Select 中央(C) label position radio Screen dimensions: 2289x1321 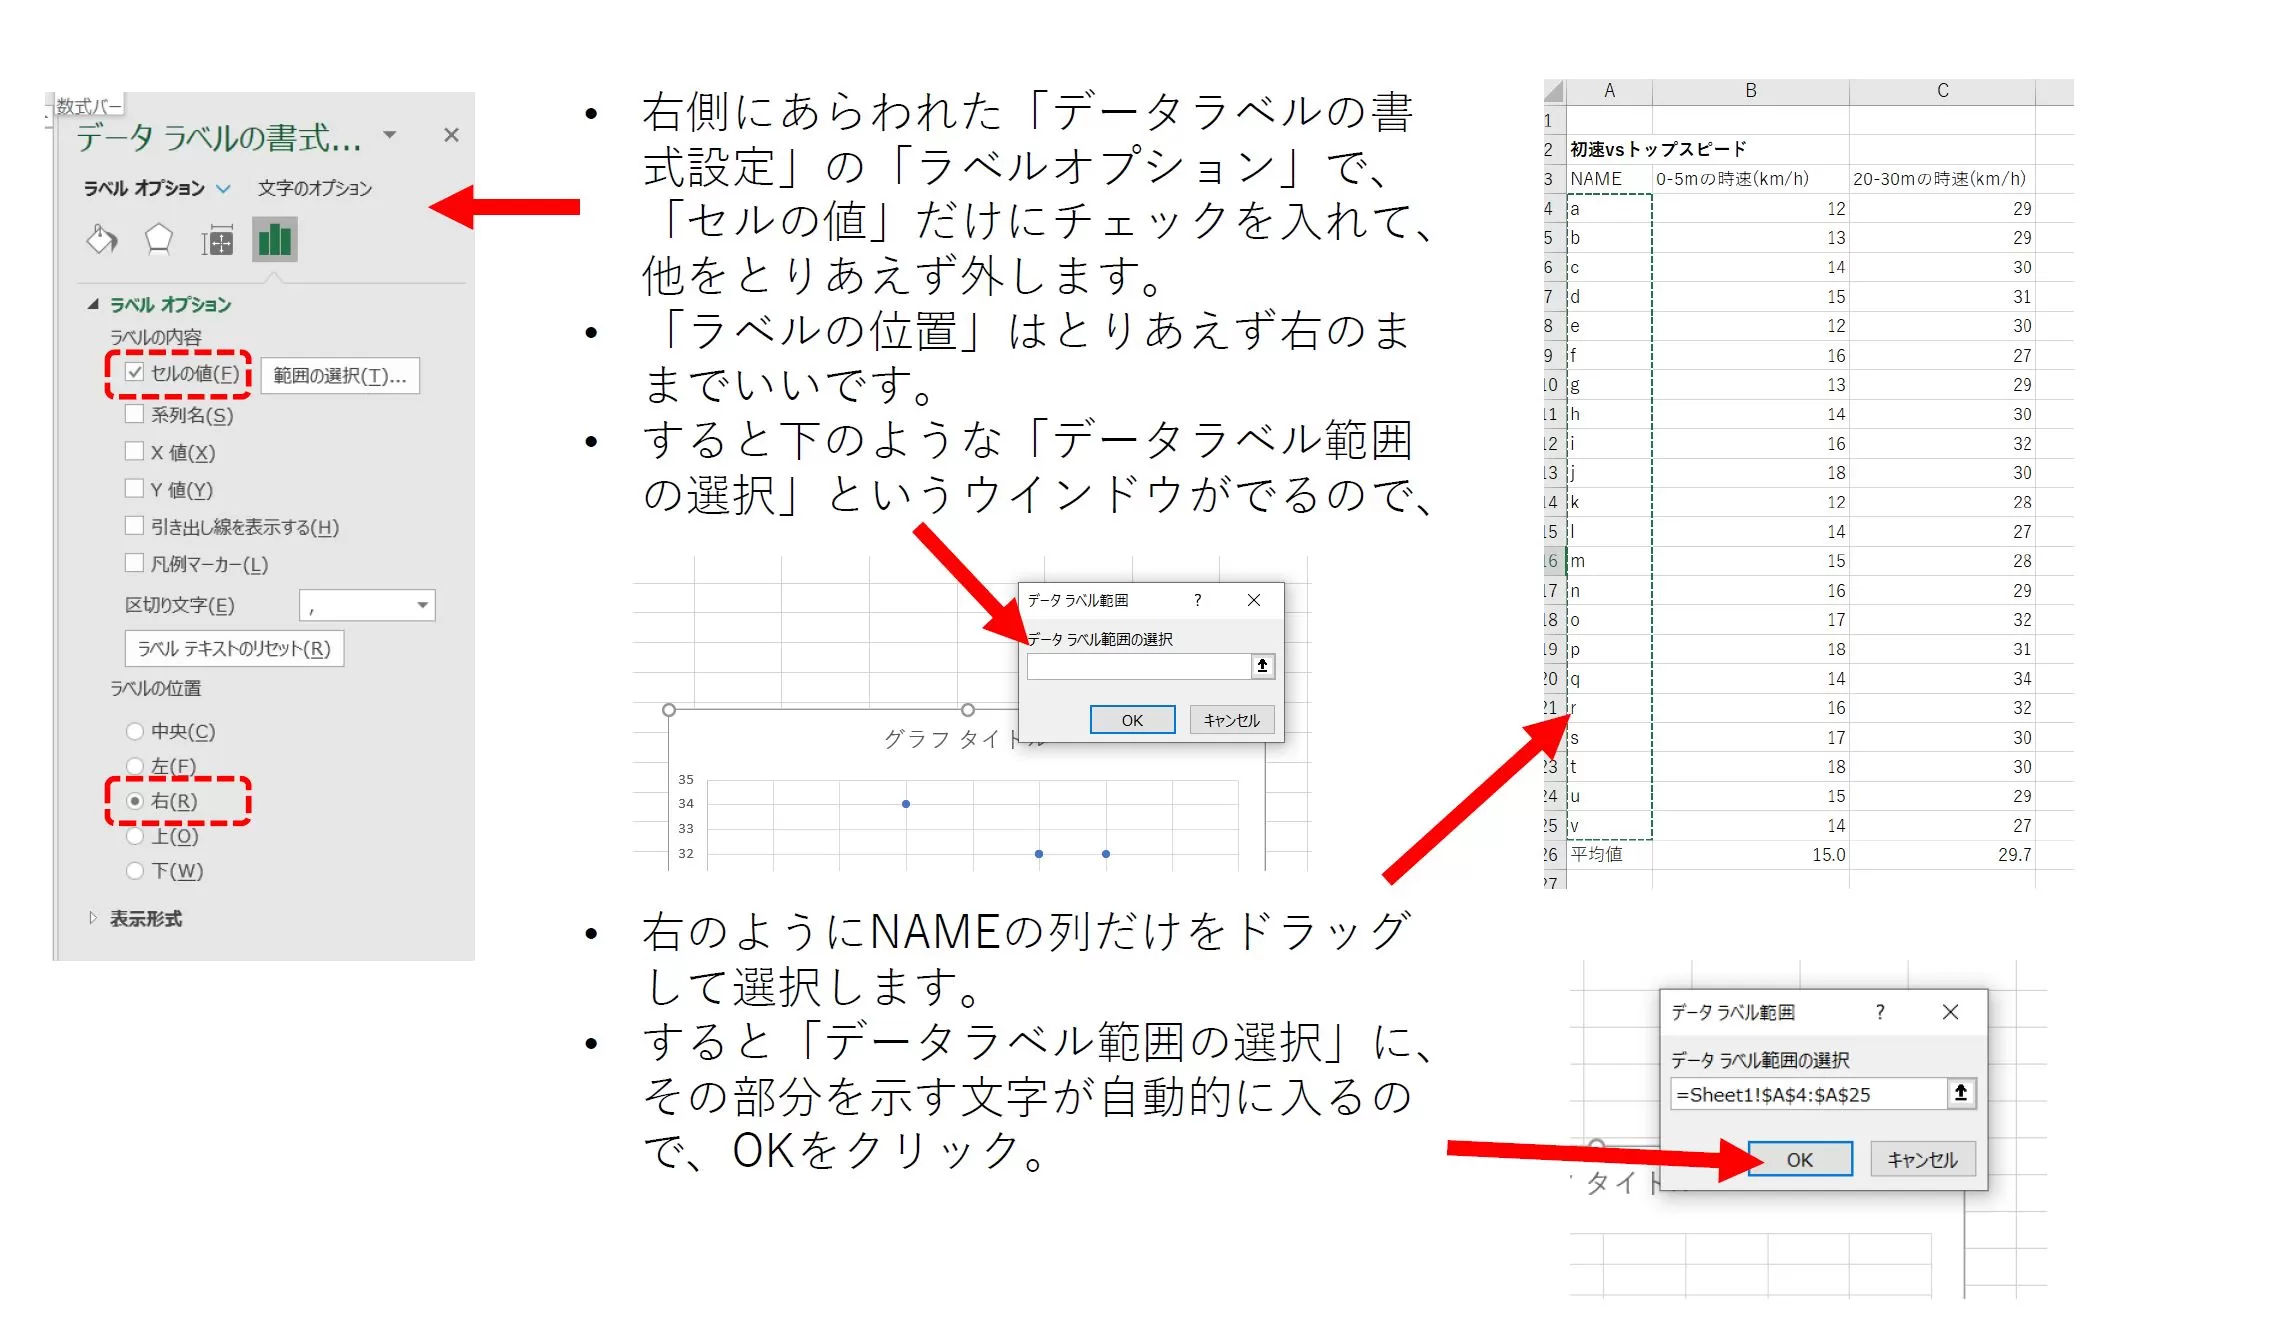click(x=135, y=731)
